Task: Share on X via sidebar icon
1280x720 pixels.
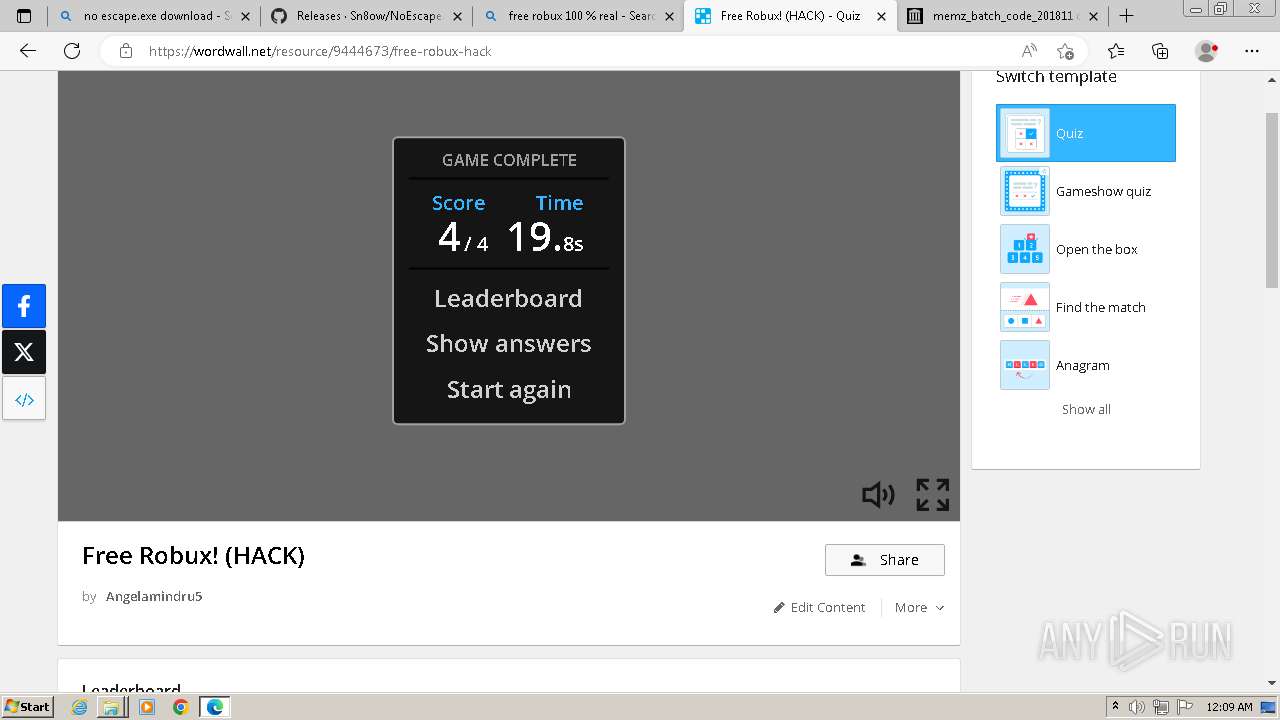Action: (24, 352)
